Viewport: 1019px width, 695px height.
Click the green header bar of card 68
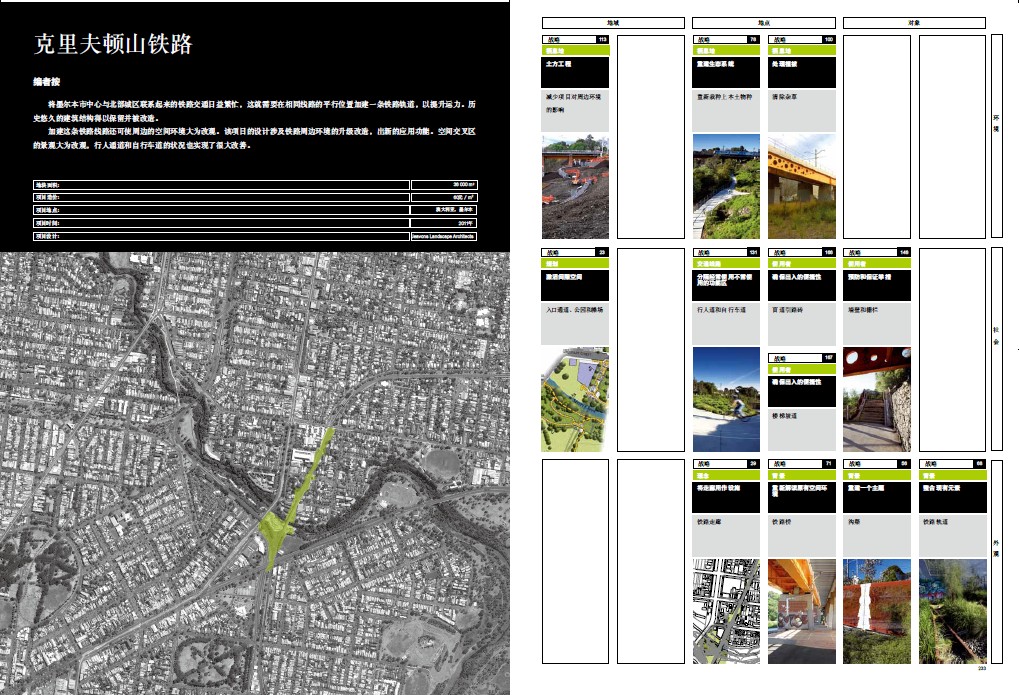coord(952,476)
